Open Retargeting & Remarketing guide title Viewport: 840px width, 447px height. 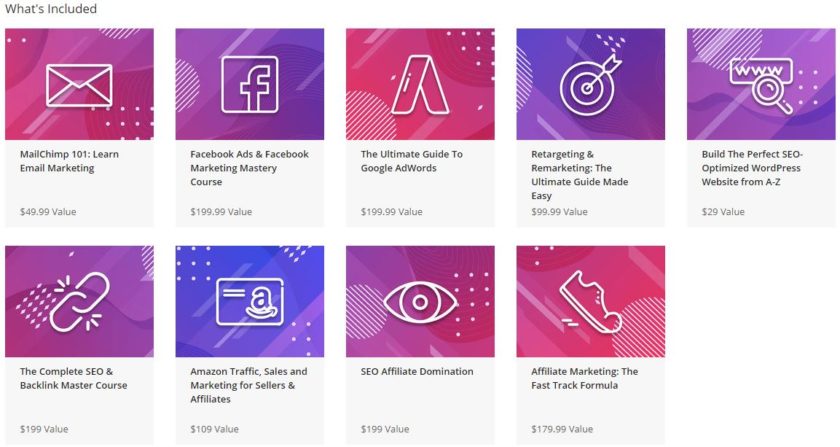coord(580,175)
